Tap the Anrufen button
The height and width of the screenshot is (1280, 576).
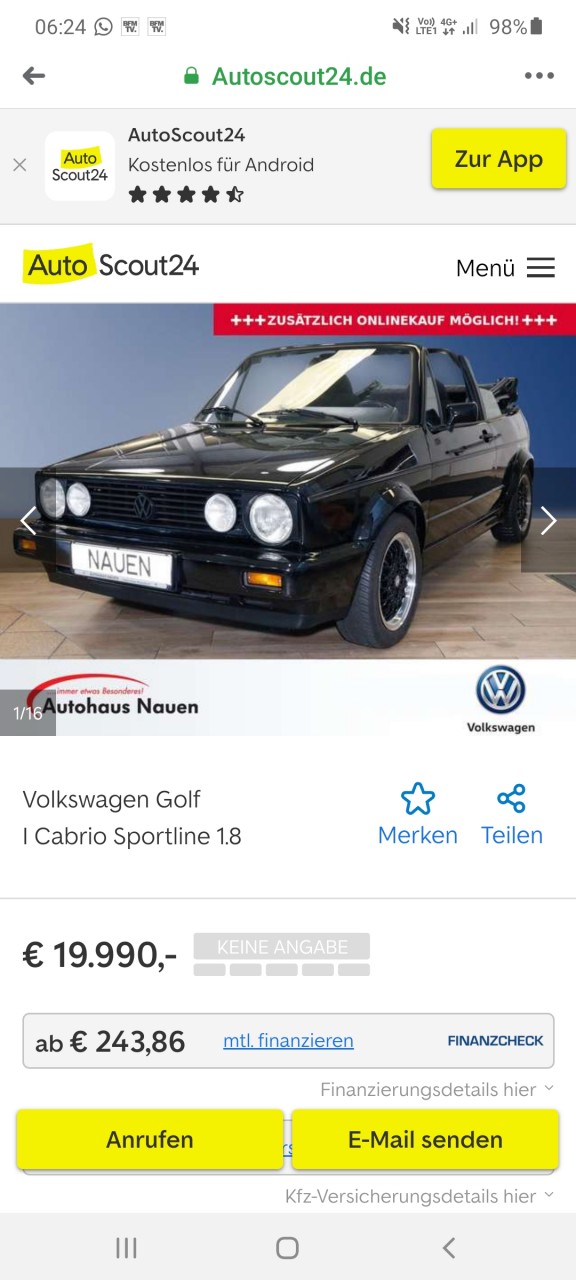[x=150, y=1139]
